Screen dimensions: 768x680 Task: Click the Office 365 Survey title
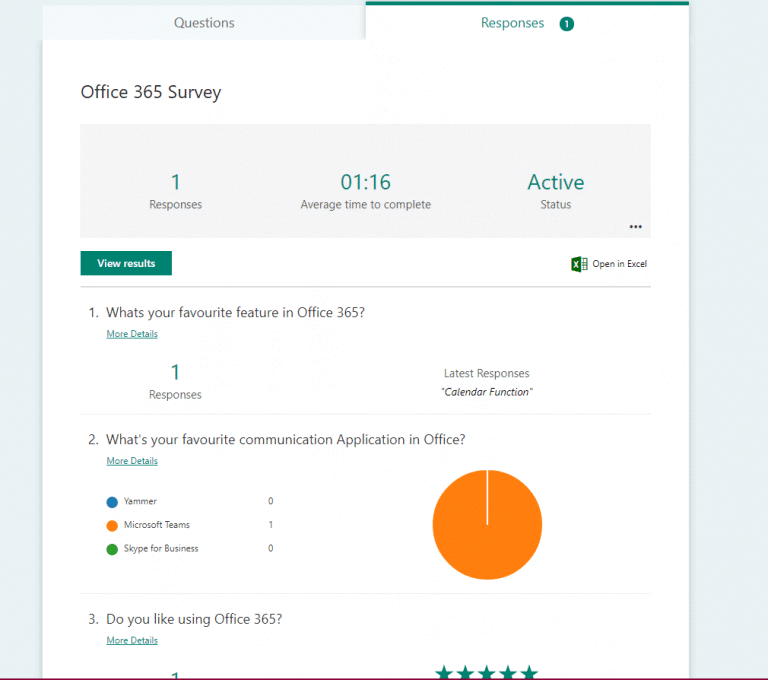pyautogui.click(x=151, y=93)
